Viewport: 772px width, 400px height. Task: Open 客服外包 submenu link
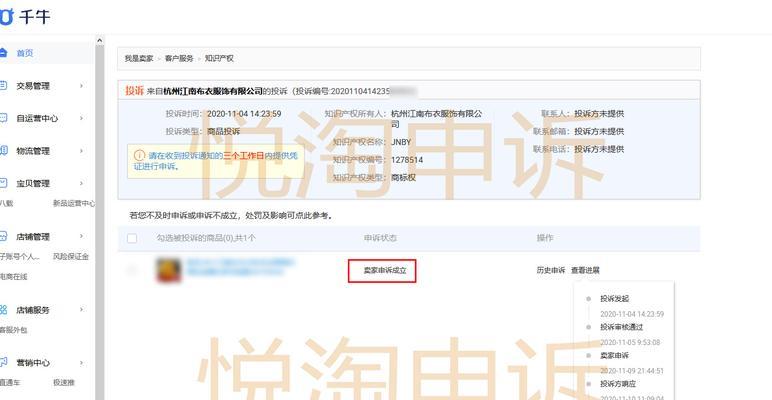tap(14, 330)
